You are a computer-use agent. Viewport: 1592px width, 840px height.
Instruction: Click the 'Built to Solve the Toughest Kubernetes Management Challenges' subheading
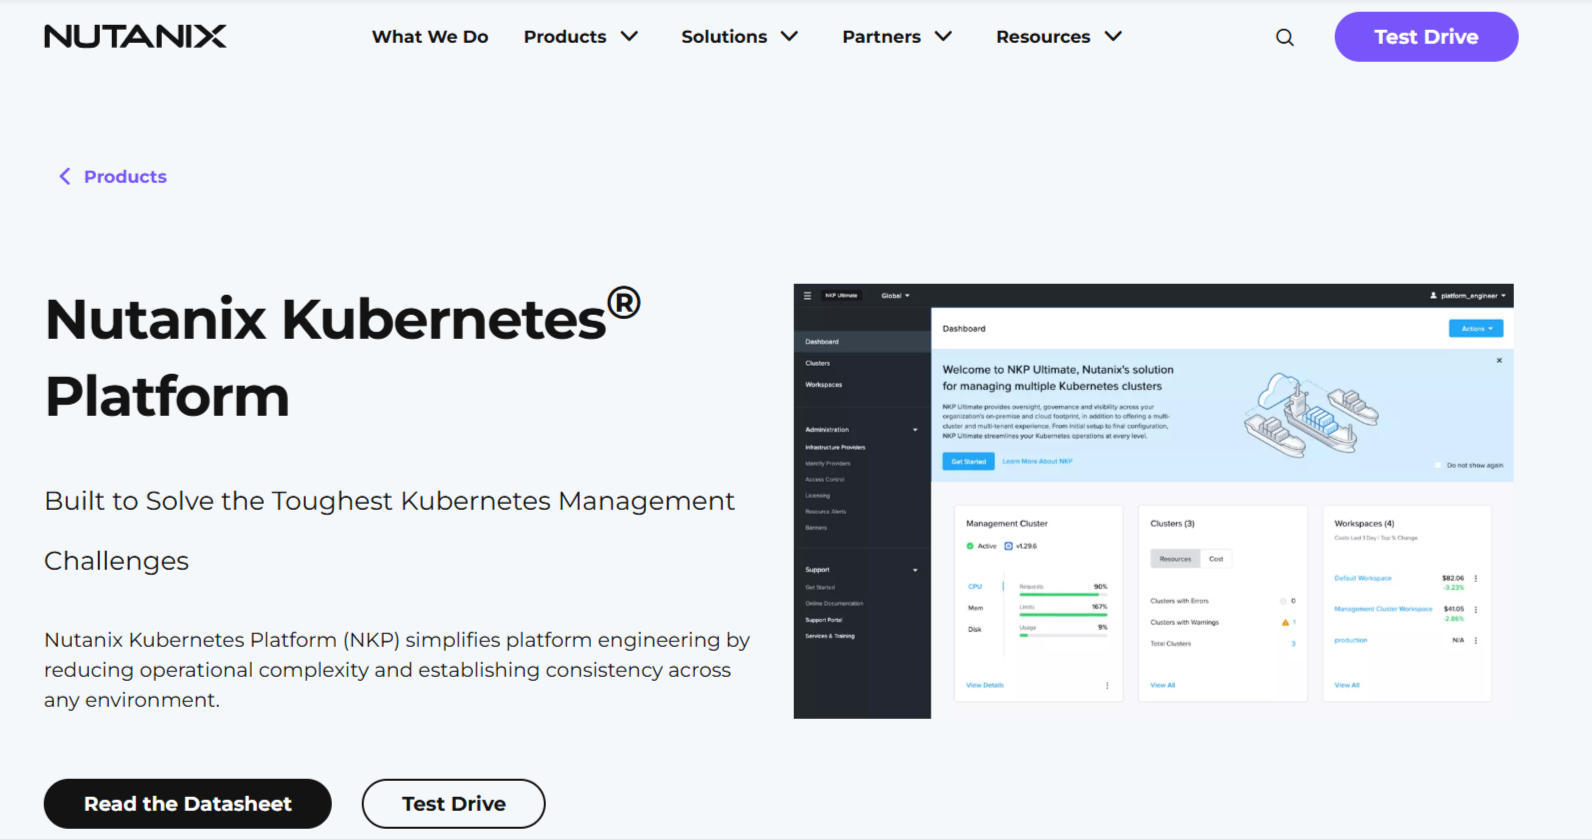[389, 531]
